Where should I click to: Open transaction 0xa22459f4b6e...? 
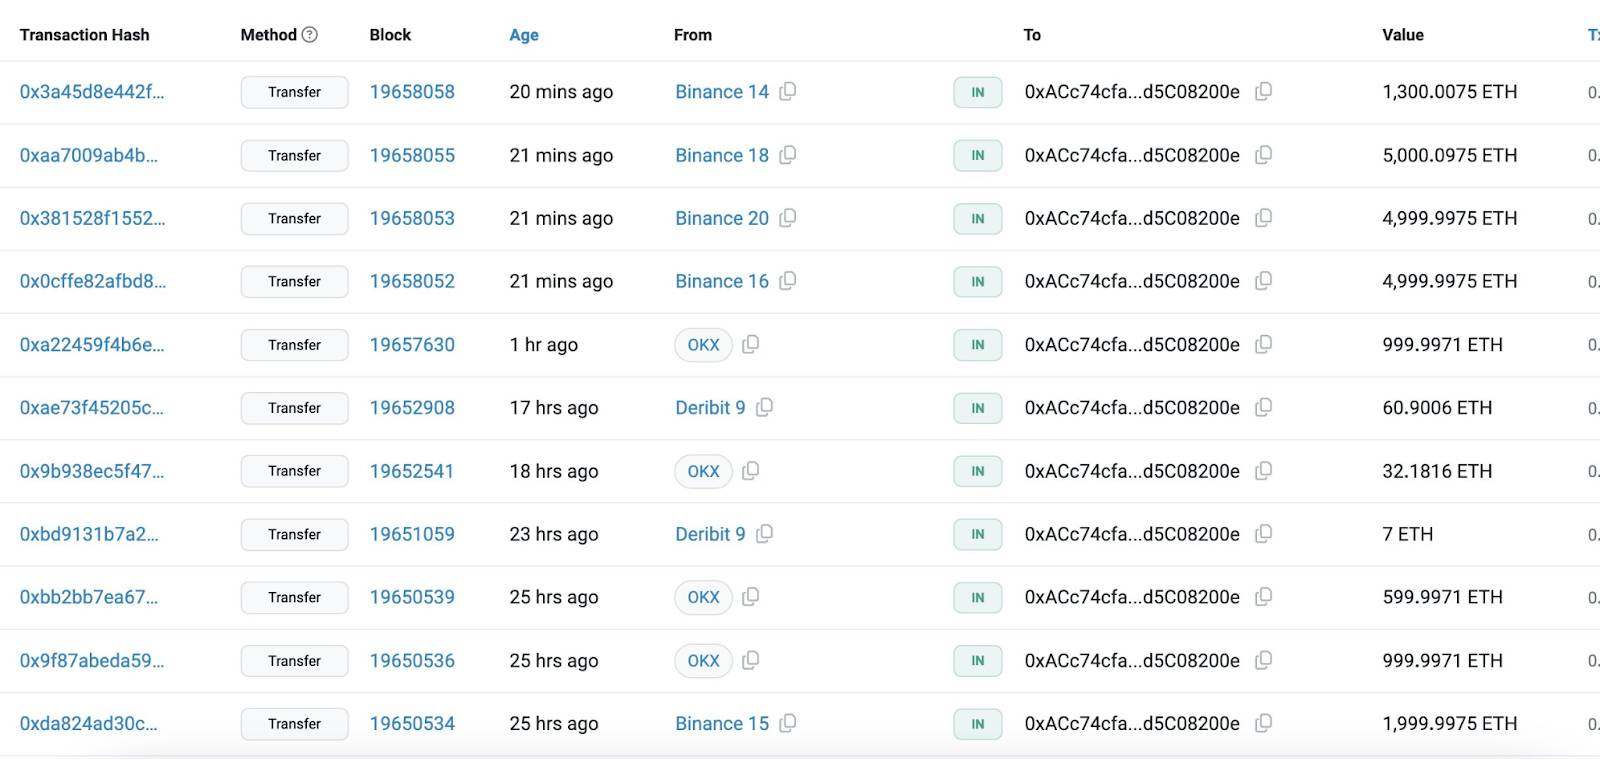point(92,344)
